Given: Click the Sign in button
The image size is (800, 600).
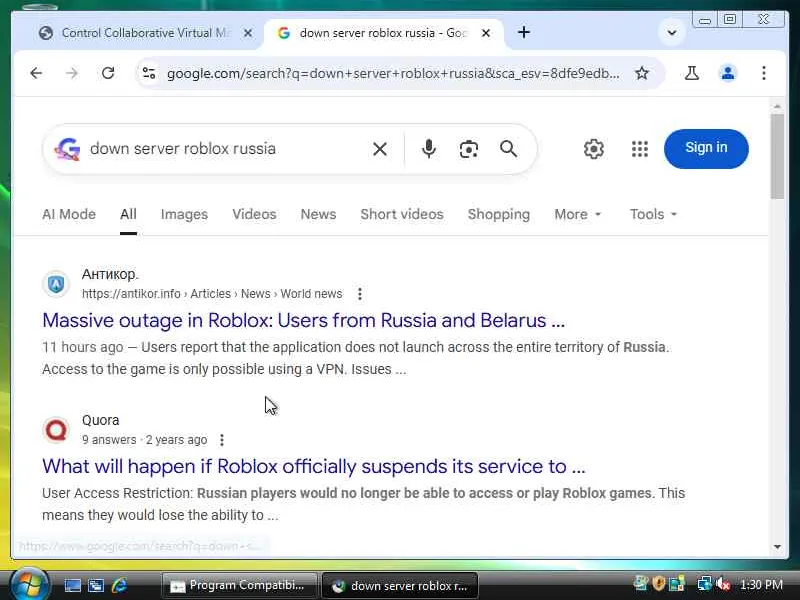Looking at the screenshot, I should pyautogui.click(x=706, y=148).
